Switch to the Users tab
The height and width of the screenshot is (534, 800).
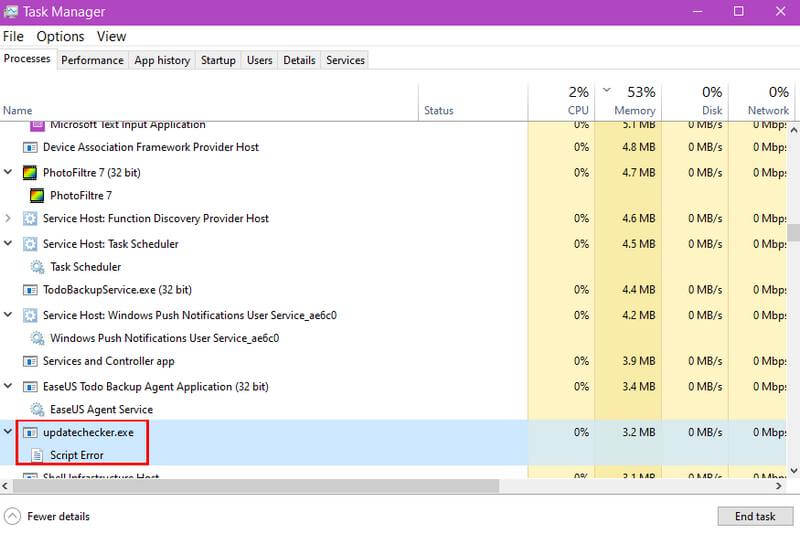tap(260, 60)
